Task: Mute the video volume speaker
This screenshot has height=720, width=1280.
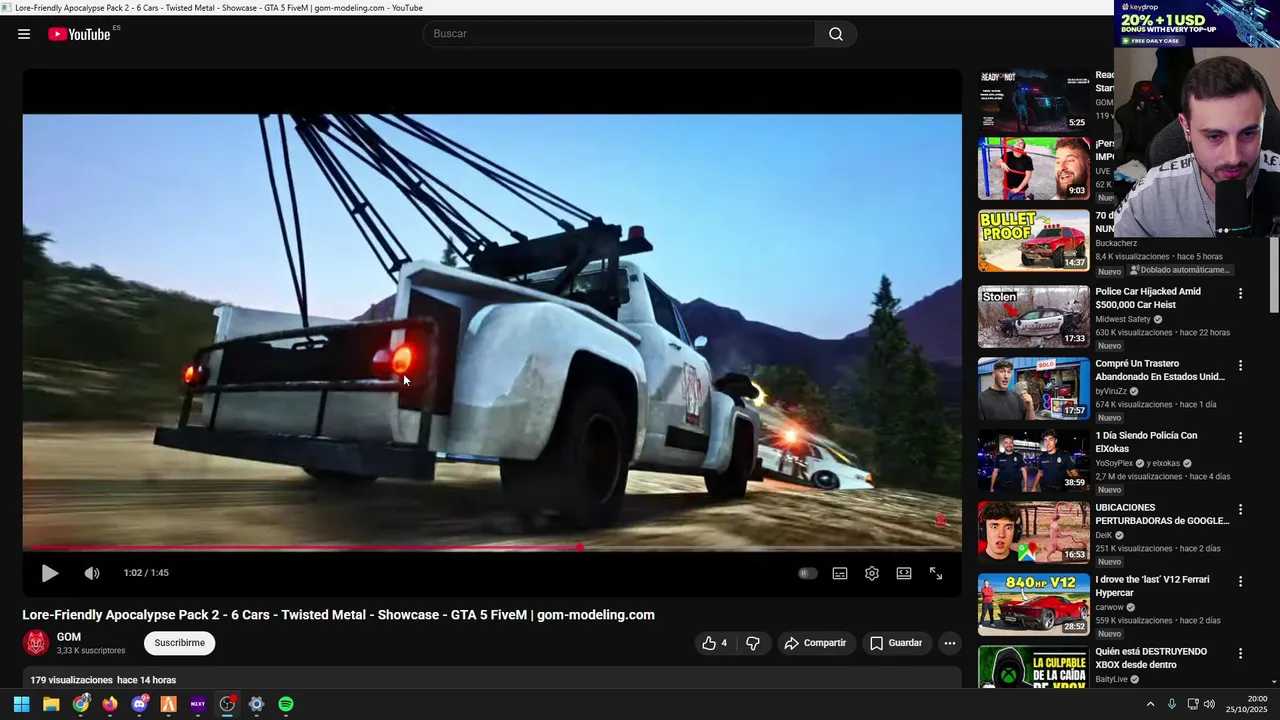Action: coord(92,573)
